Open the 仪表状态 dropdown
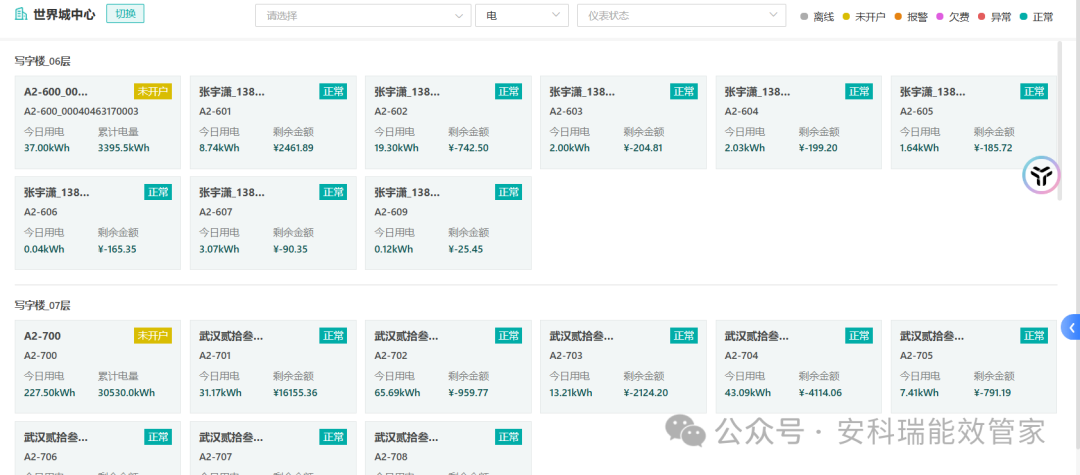 [x=681, y=15]
